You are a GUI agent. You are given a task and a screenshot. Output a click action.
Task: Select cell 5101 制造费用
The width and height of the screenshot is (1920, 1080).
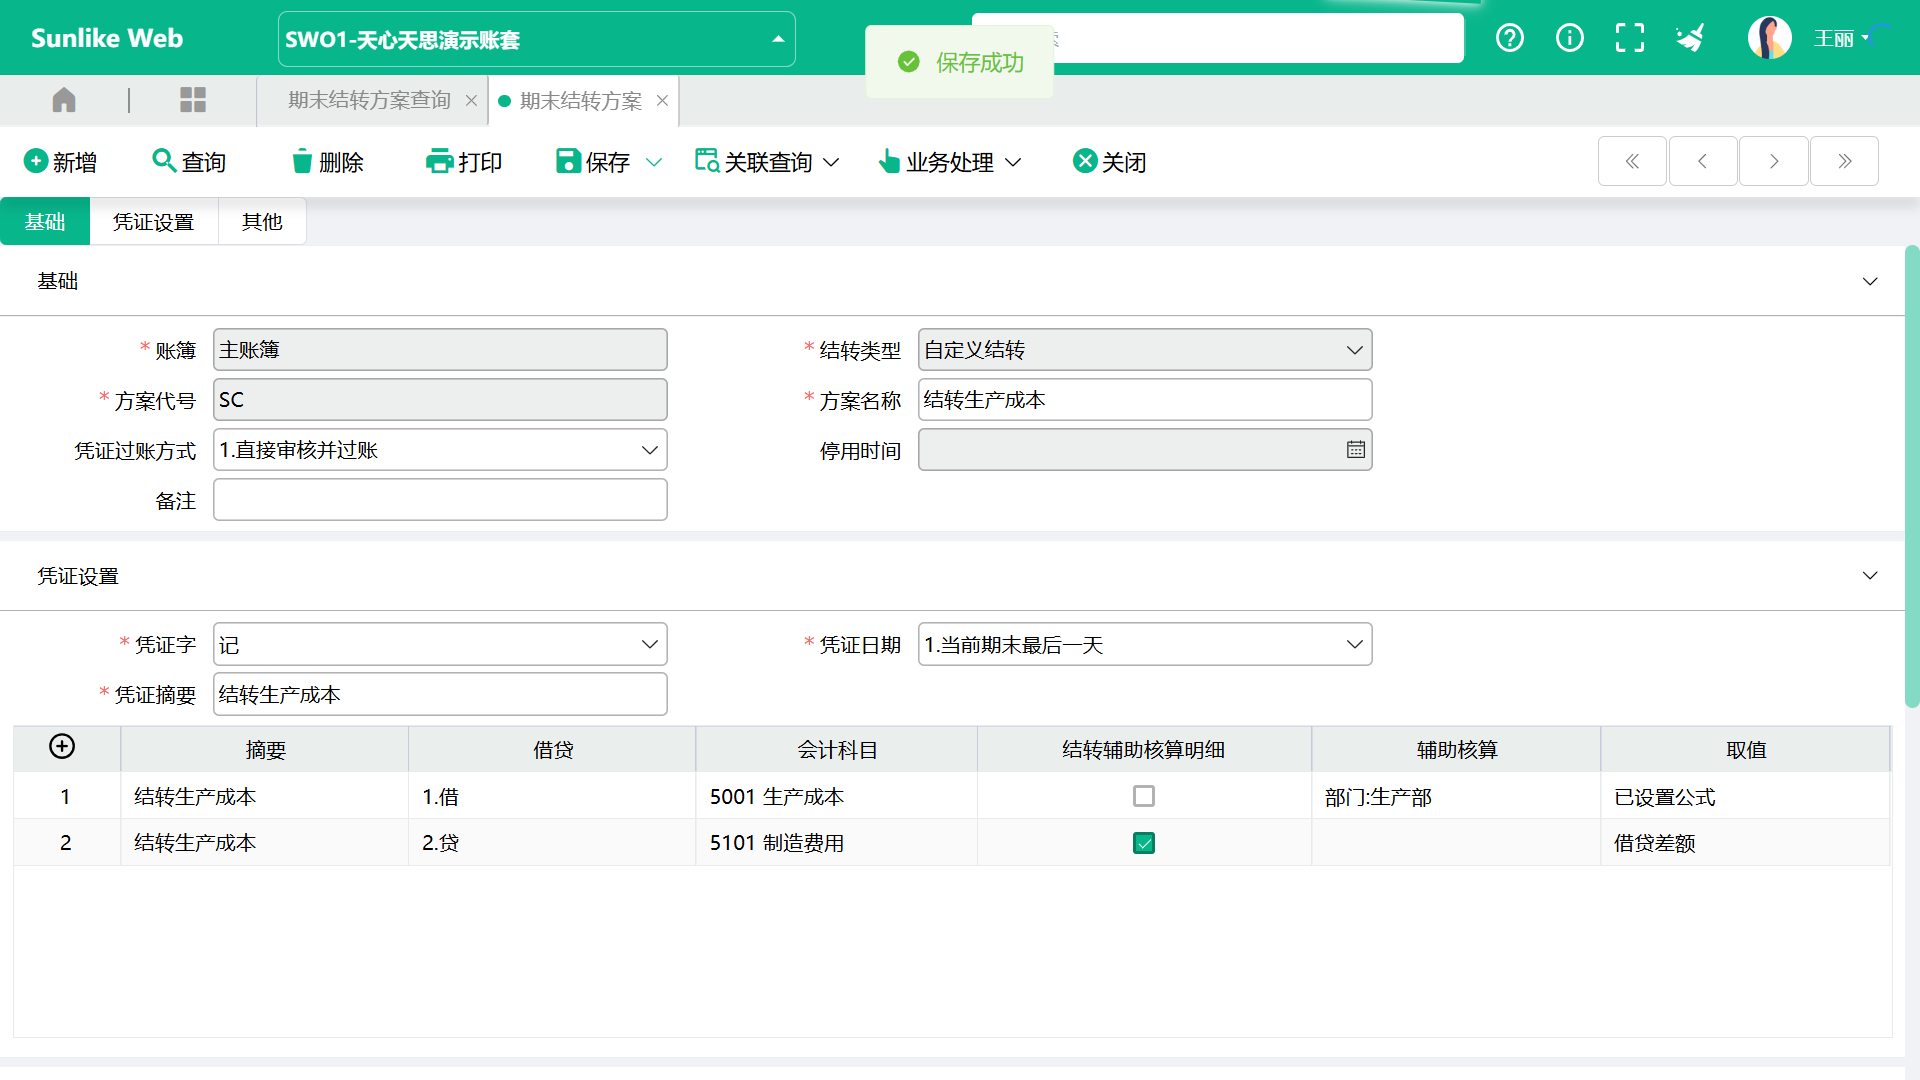836,843
